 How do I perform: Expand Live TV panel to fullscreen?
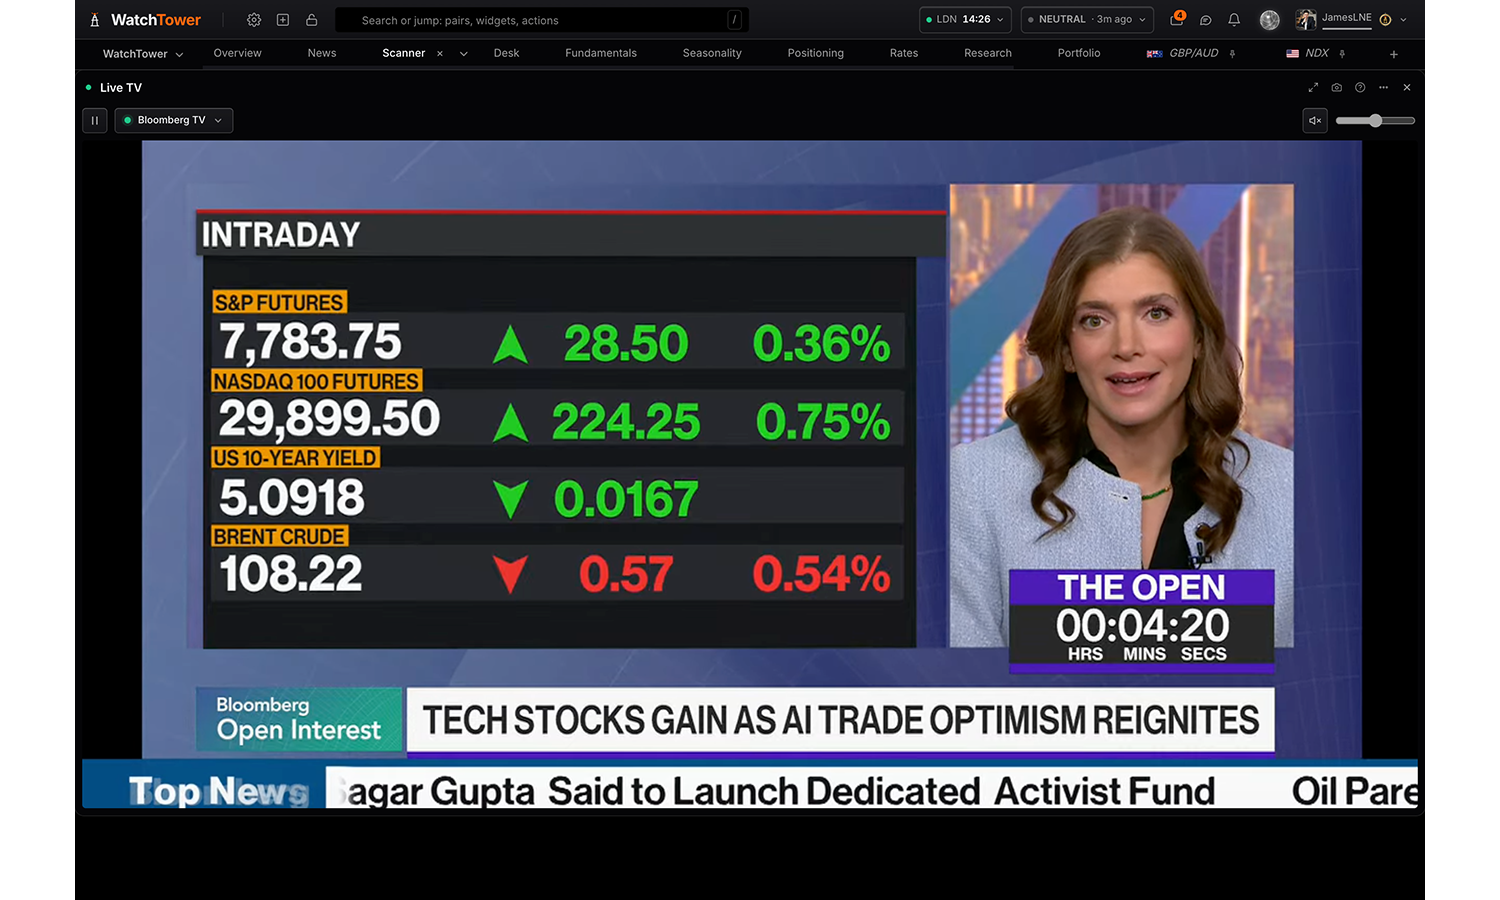coord(1313,88)
